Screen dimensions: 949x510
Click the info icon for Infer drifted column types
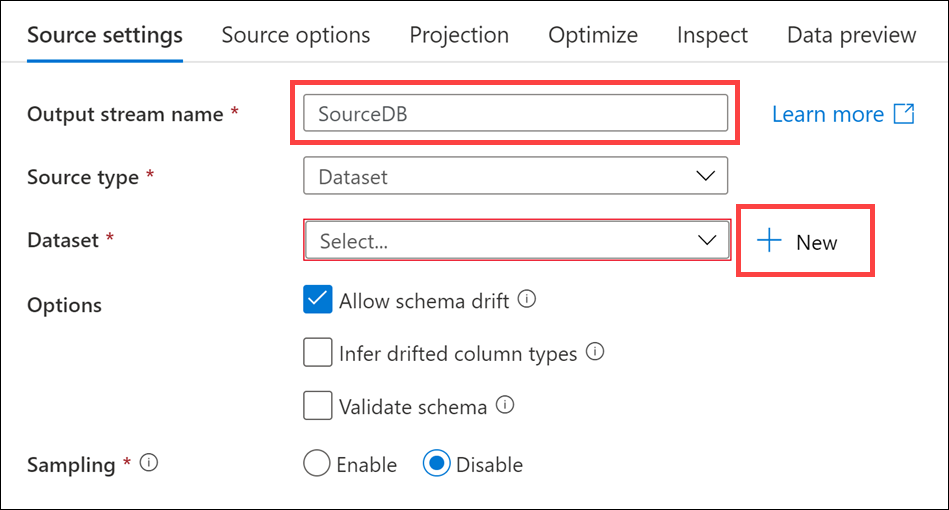tap(595, 351)
